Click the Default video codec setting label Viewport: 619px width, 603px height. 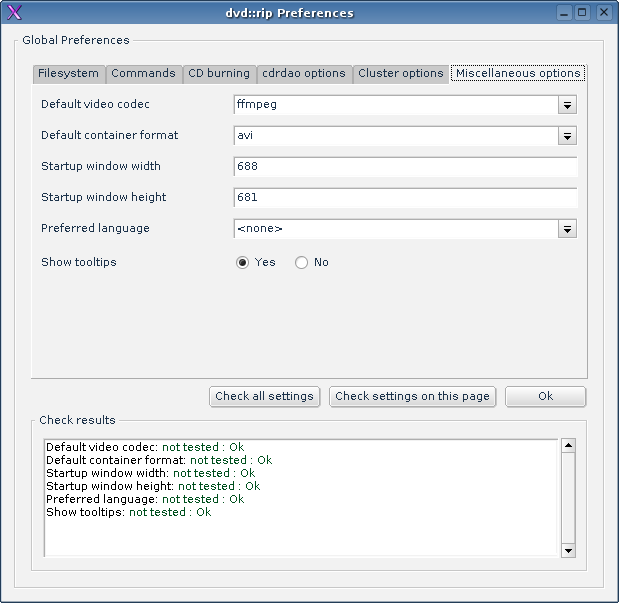pos(95,104)
